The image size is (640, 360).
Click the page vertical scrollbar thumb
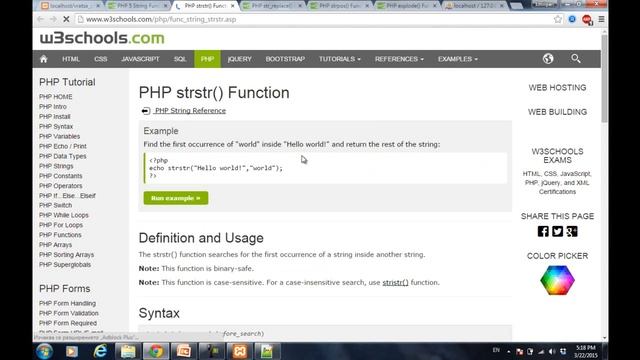pyautogui.click(x=604, y=78)
